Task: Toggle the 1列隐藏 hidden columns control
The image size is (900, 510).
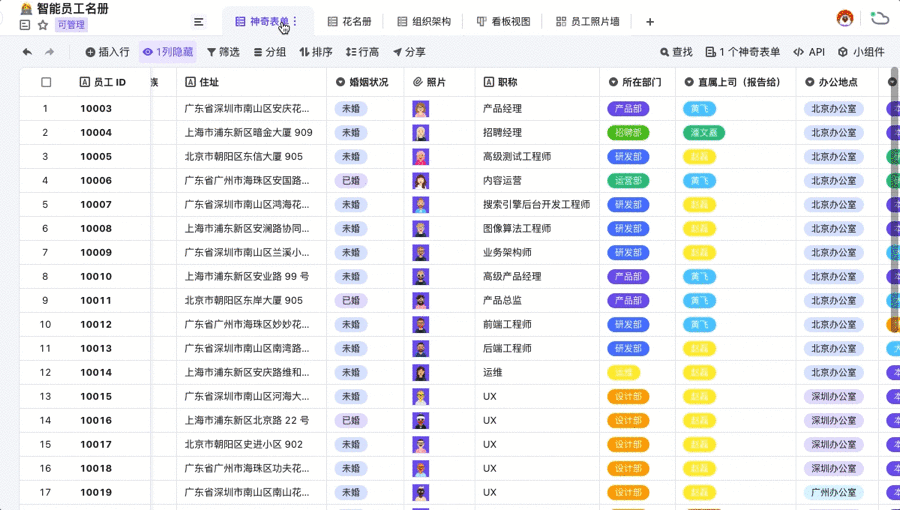Action: pos(168,52)
